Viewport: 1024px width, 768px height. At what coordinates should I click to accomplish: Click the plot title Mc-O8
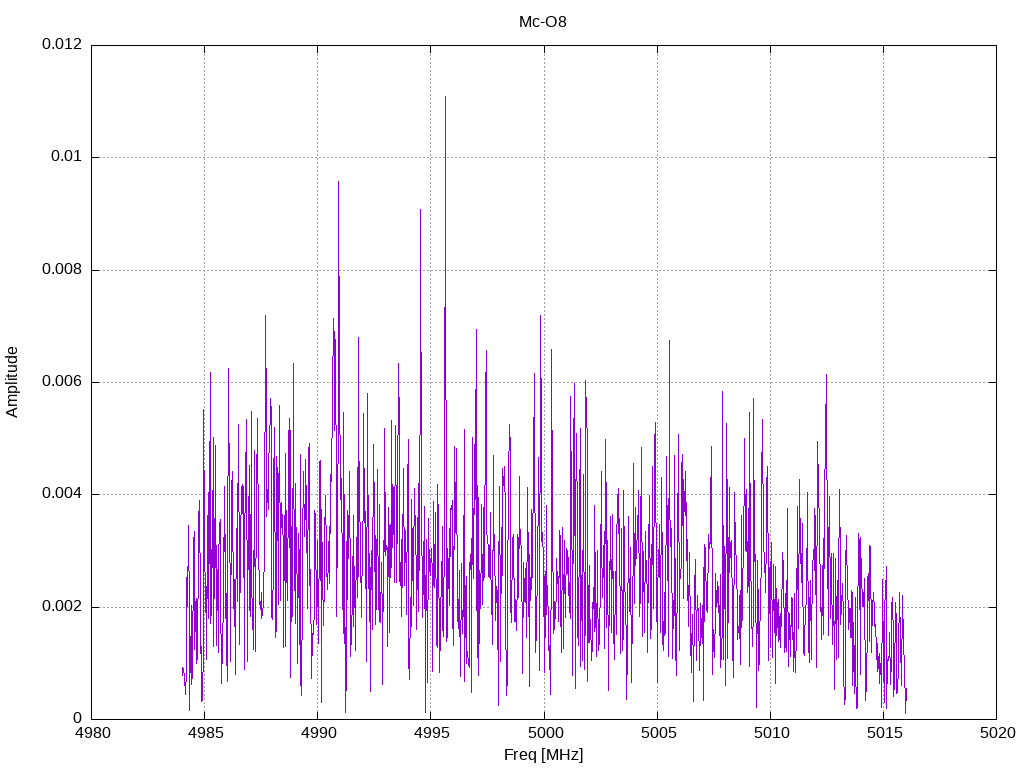(543, 22)
